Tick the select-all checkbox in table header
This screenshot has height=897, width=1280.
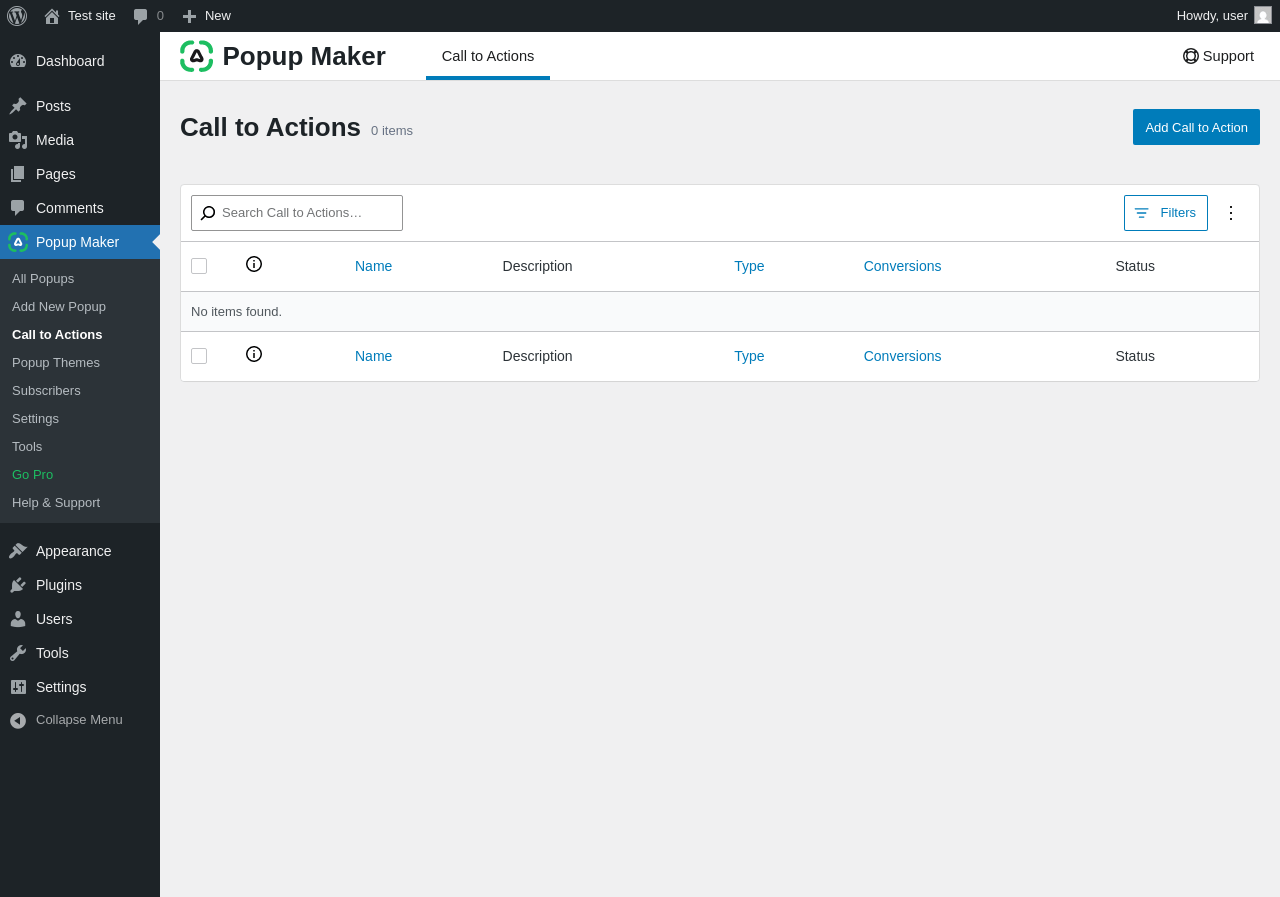(x=199, y=266)
